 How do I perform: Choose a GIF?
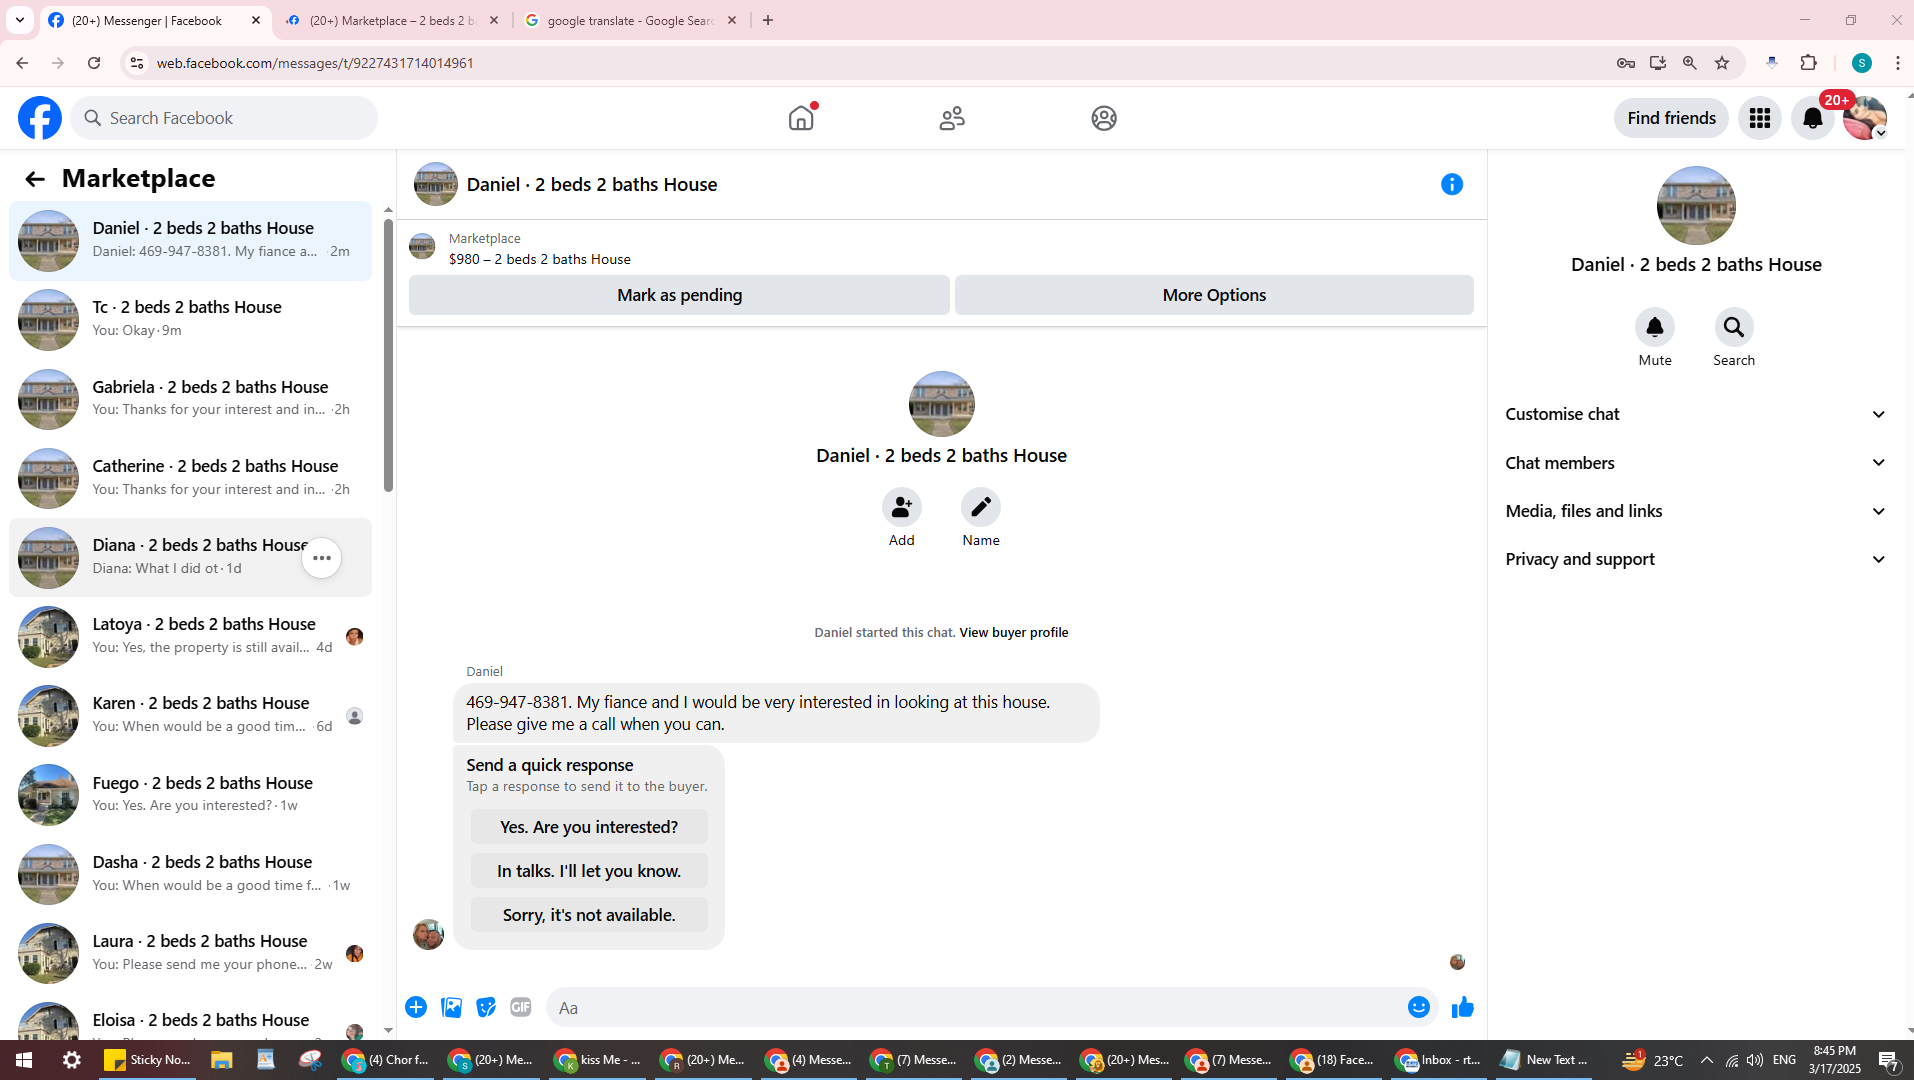tap(521, 1007)
